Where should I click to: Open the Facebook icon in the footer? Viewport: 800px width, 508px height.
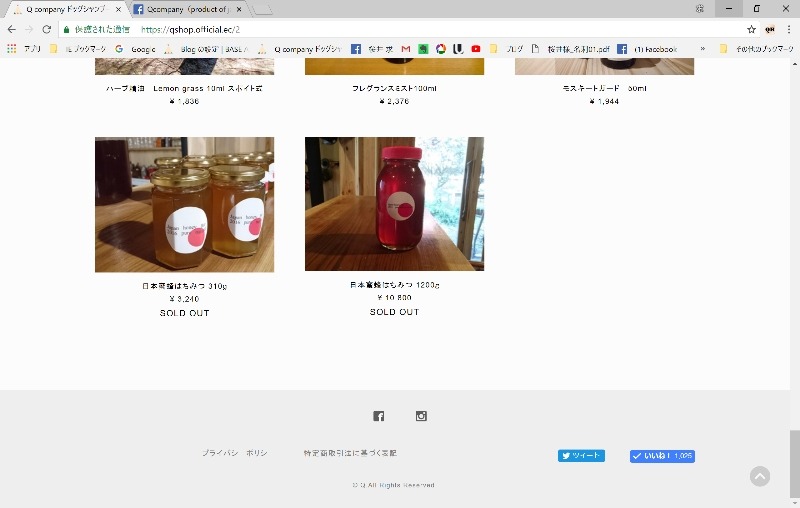[x=379, y=416]
